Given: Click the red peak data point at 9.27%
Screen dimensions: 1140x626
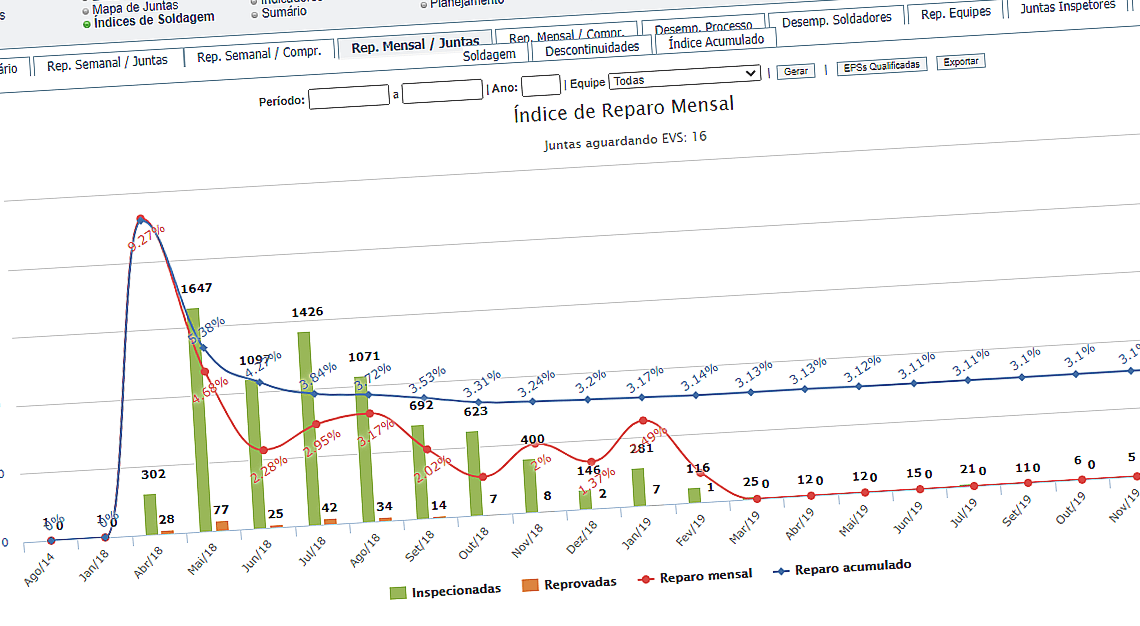Looking at the screenshot, I should (141, 216).
